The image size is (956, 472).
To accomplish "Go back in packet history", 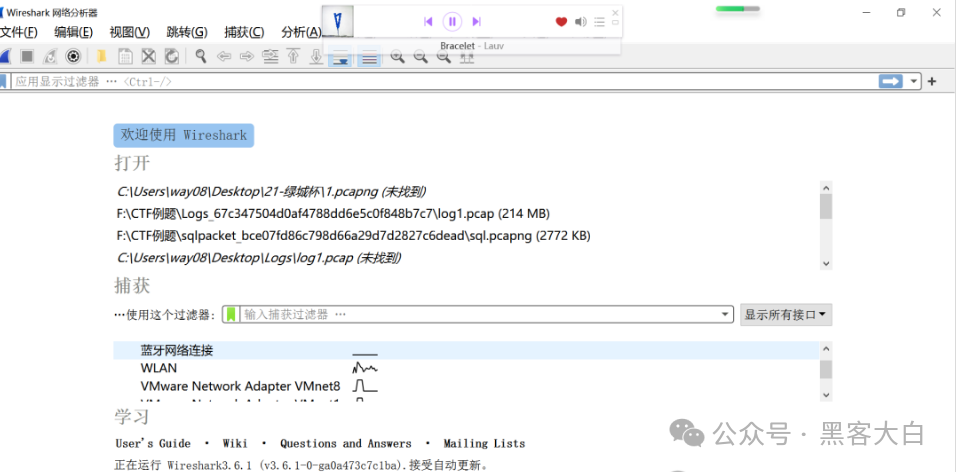I will pyautogui.click(x=224, y=57).
